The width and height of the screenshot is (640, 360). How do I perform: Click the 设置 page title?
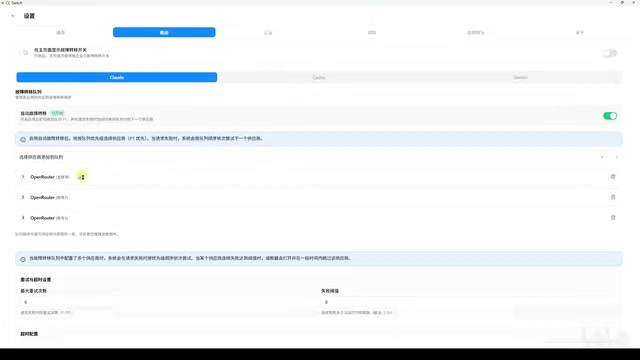29,16
